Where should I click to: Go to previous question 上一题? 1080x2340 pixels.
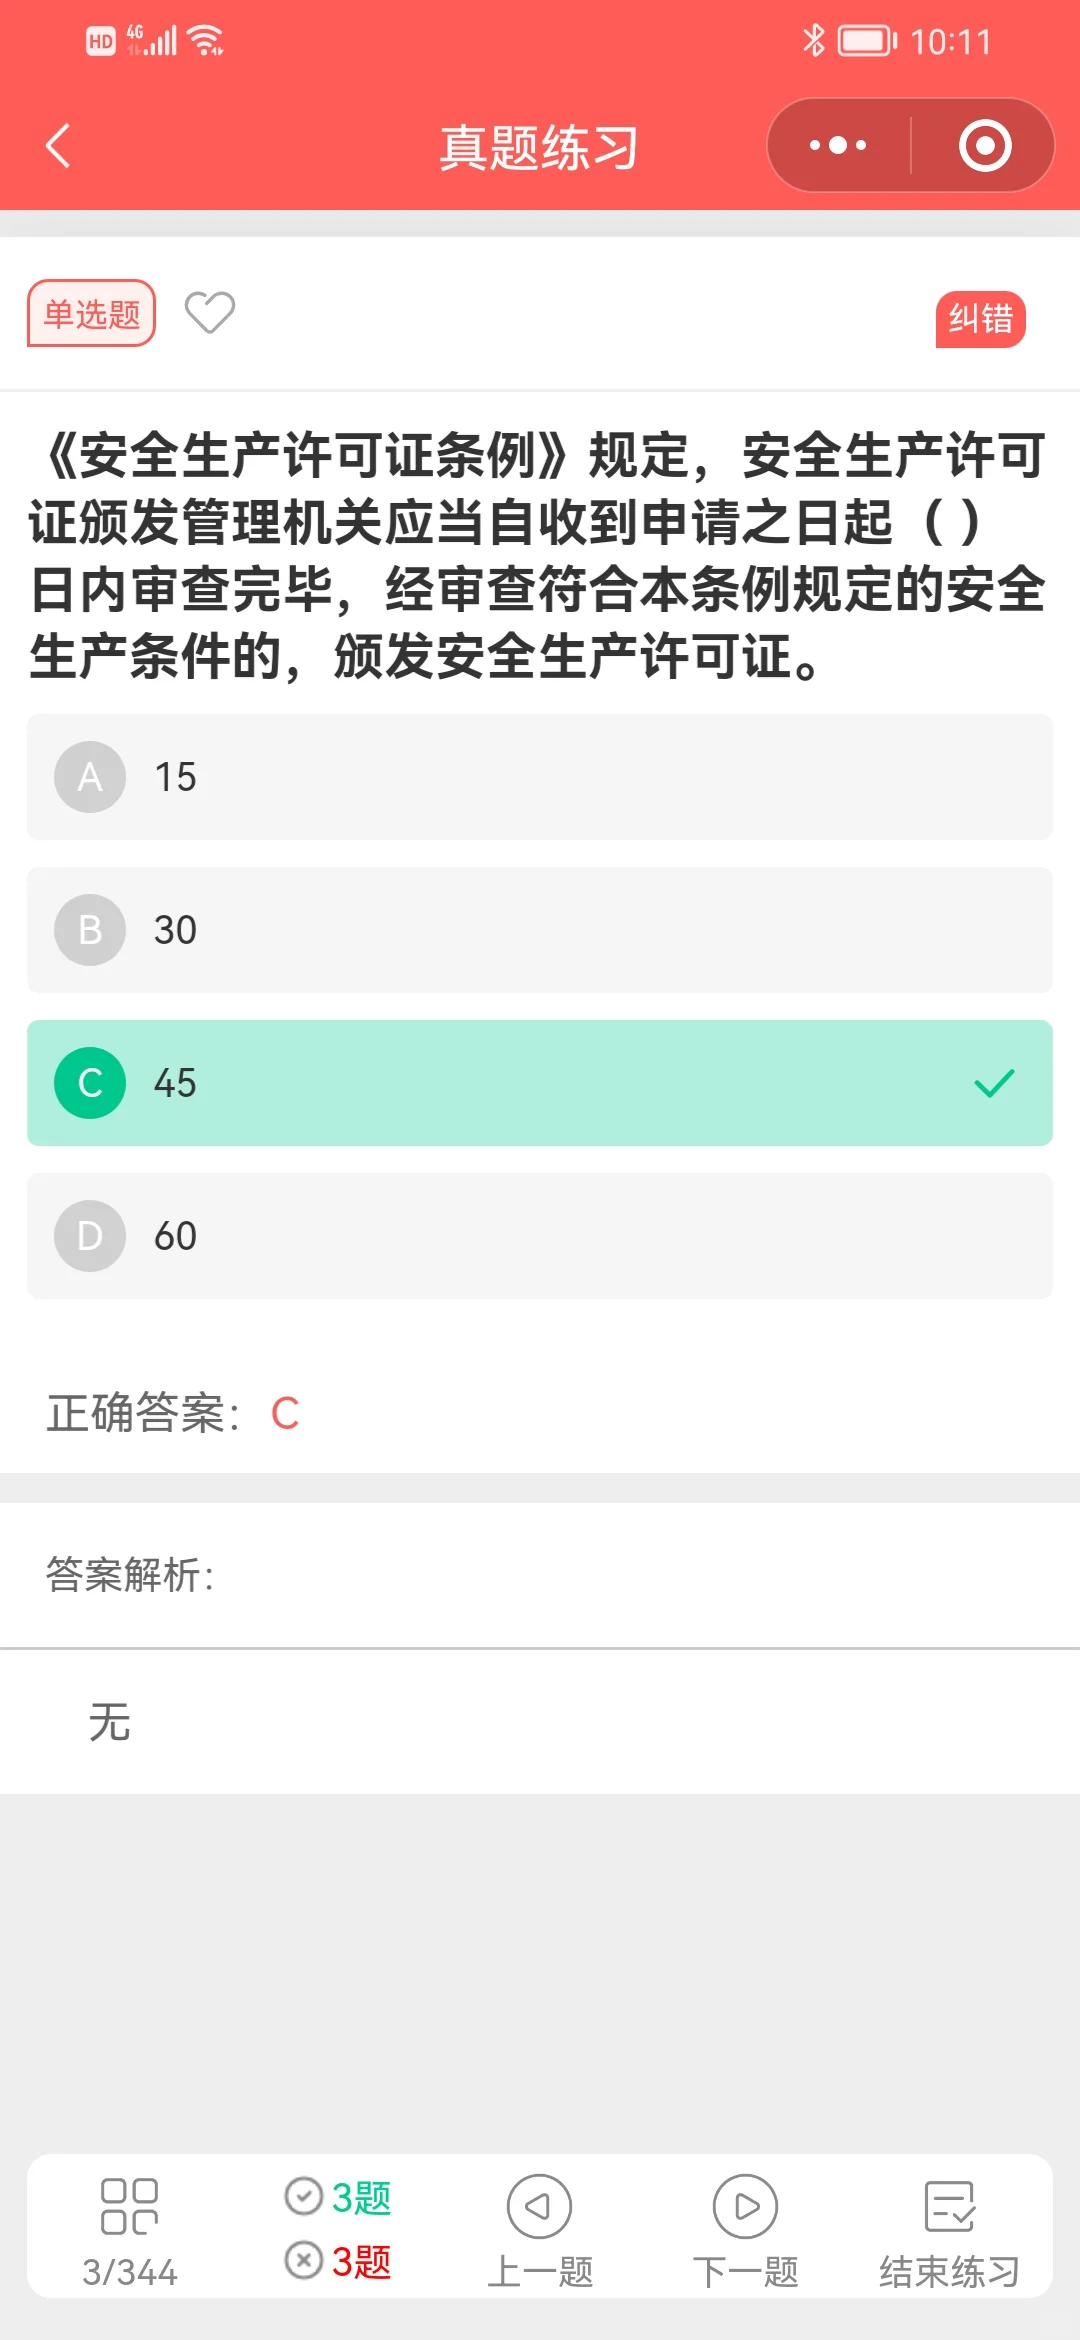click(540, 2230)
